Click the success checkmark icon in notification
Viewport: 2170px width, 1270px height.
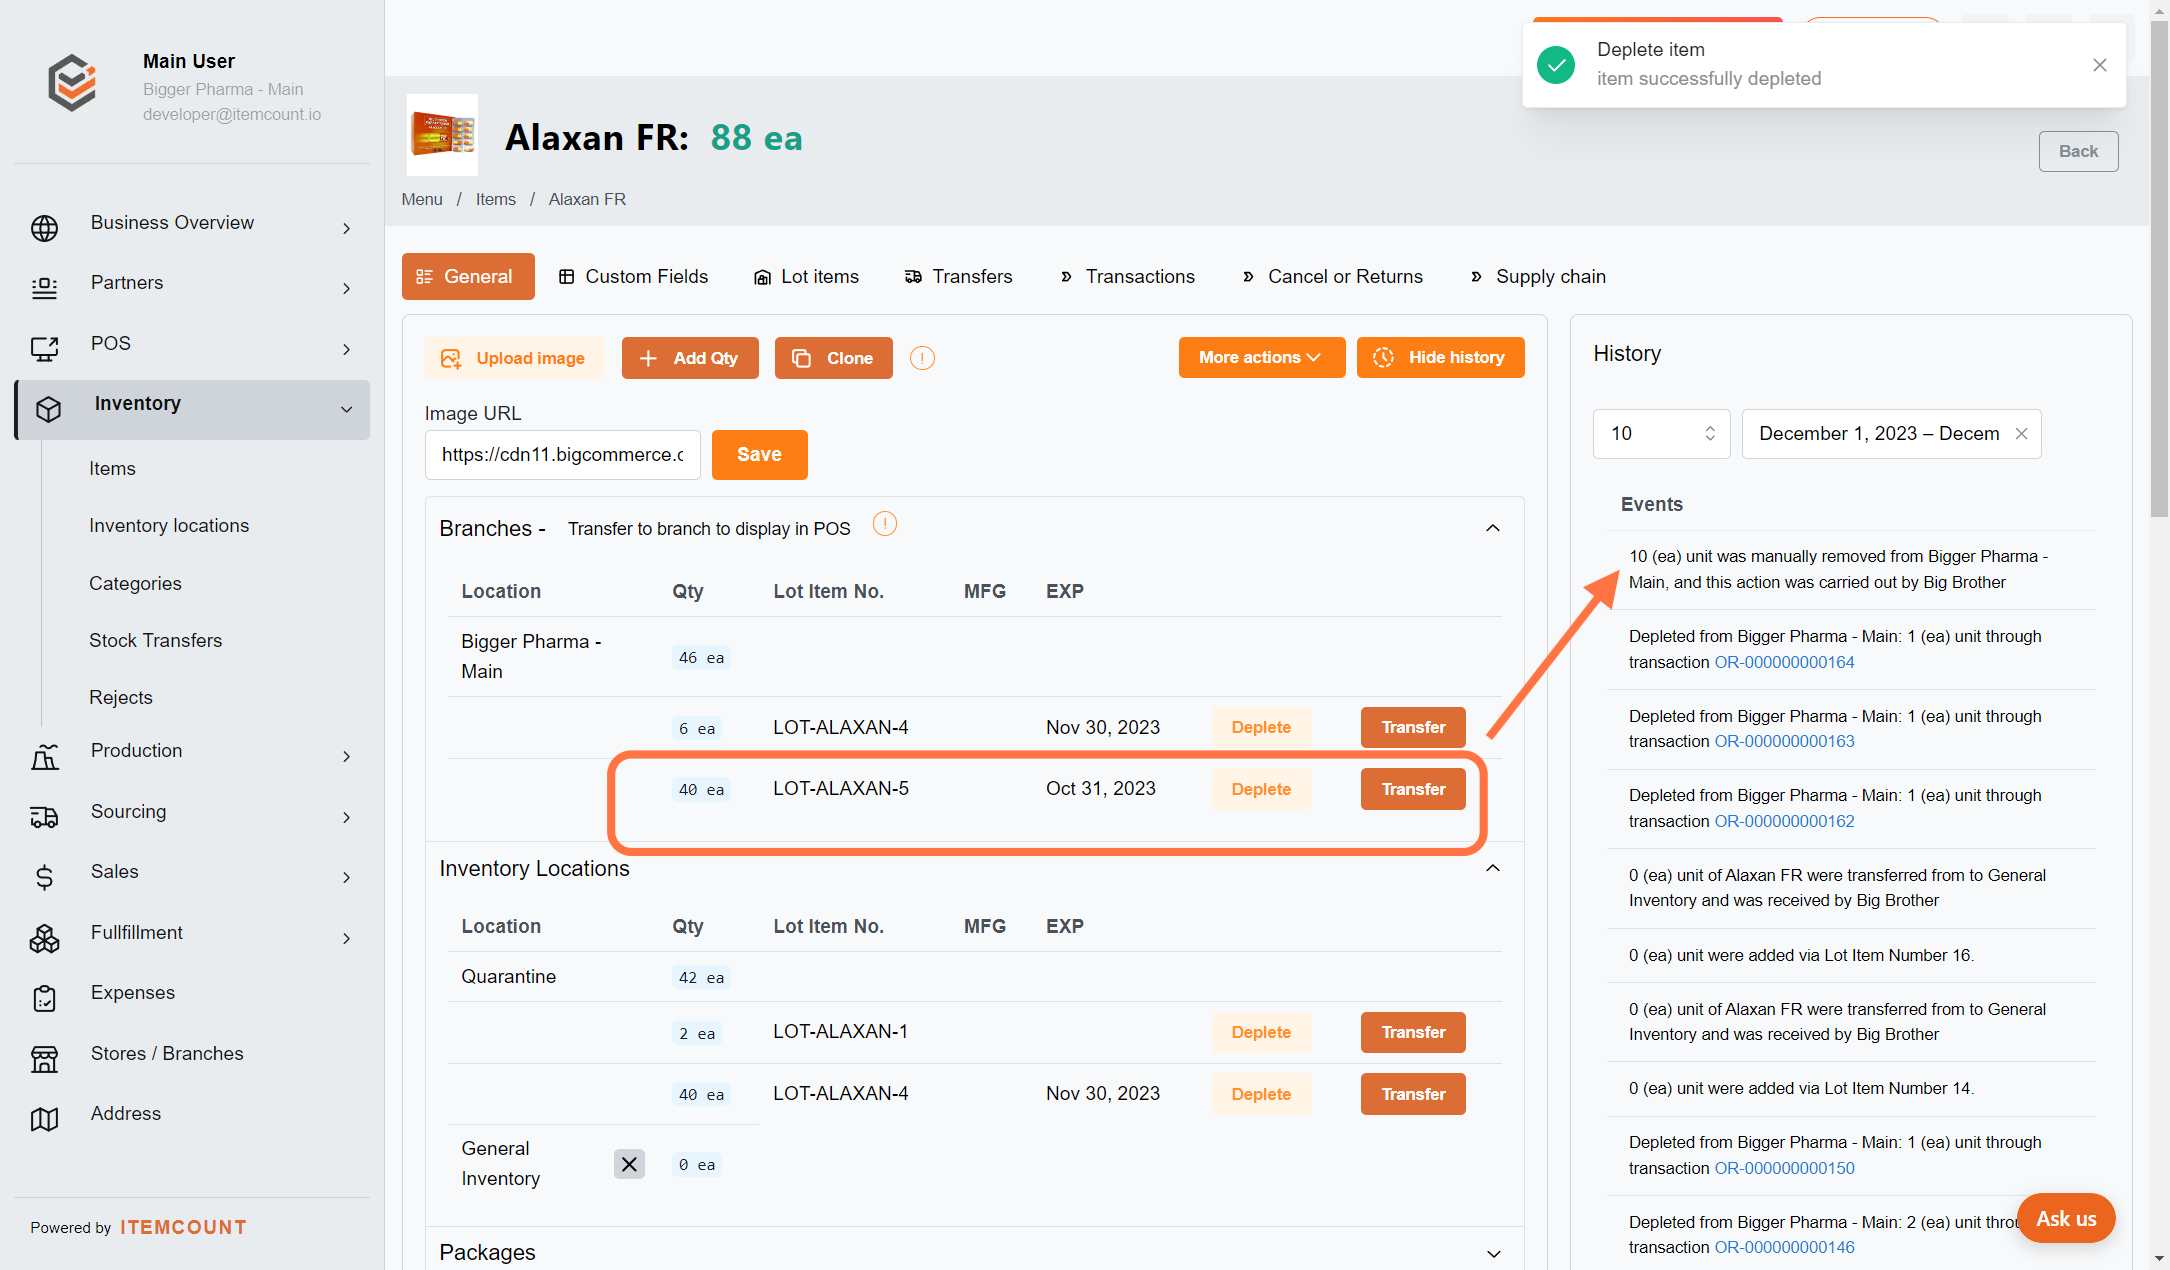[x=1556, y=65]
